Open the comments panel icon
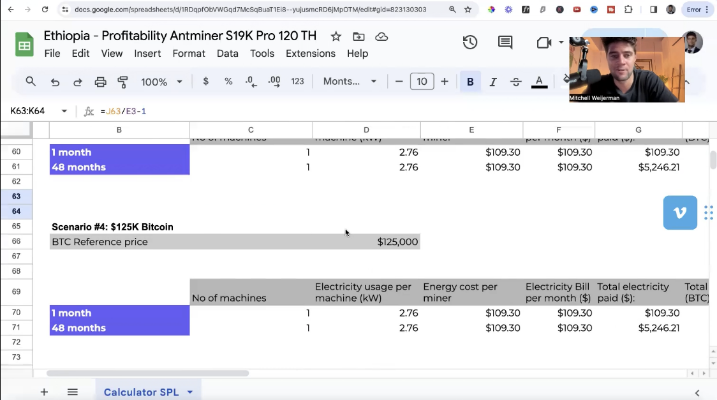The image size is (717, 400). coord(505,43)
